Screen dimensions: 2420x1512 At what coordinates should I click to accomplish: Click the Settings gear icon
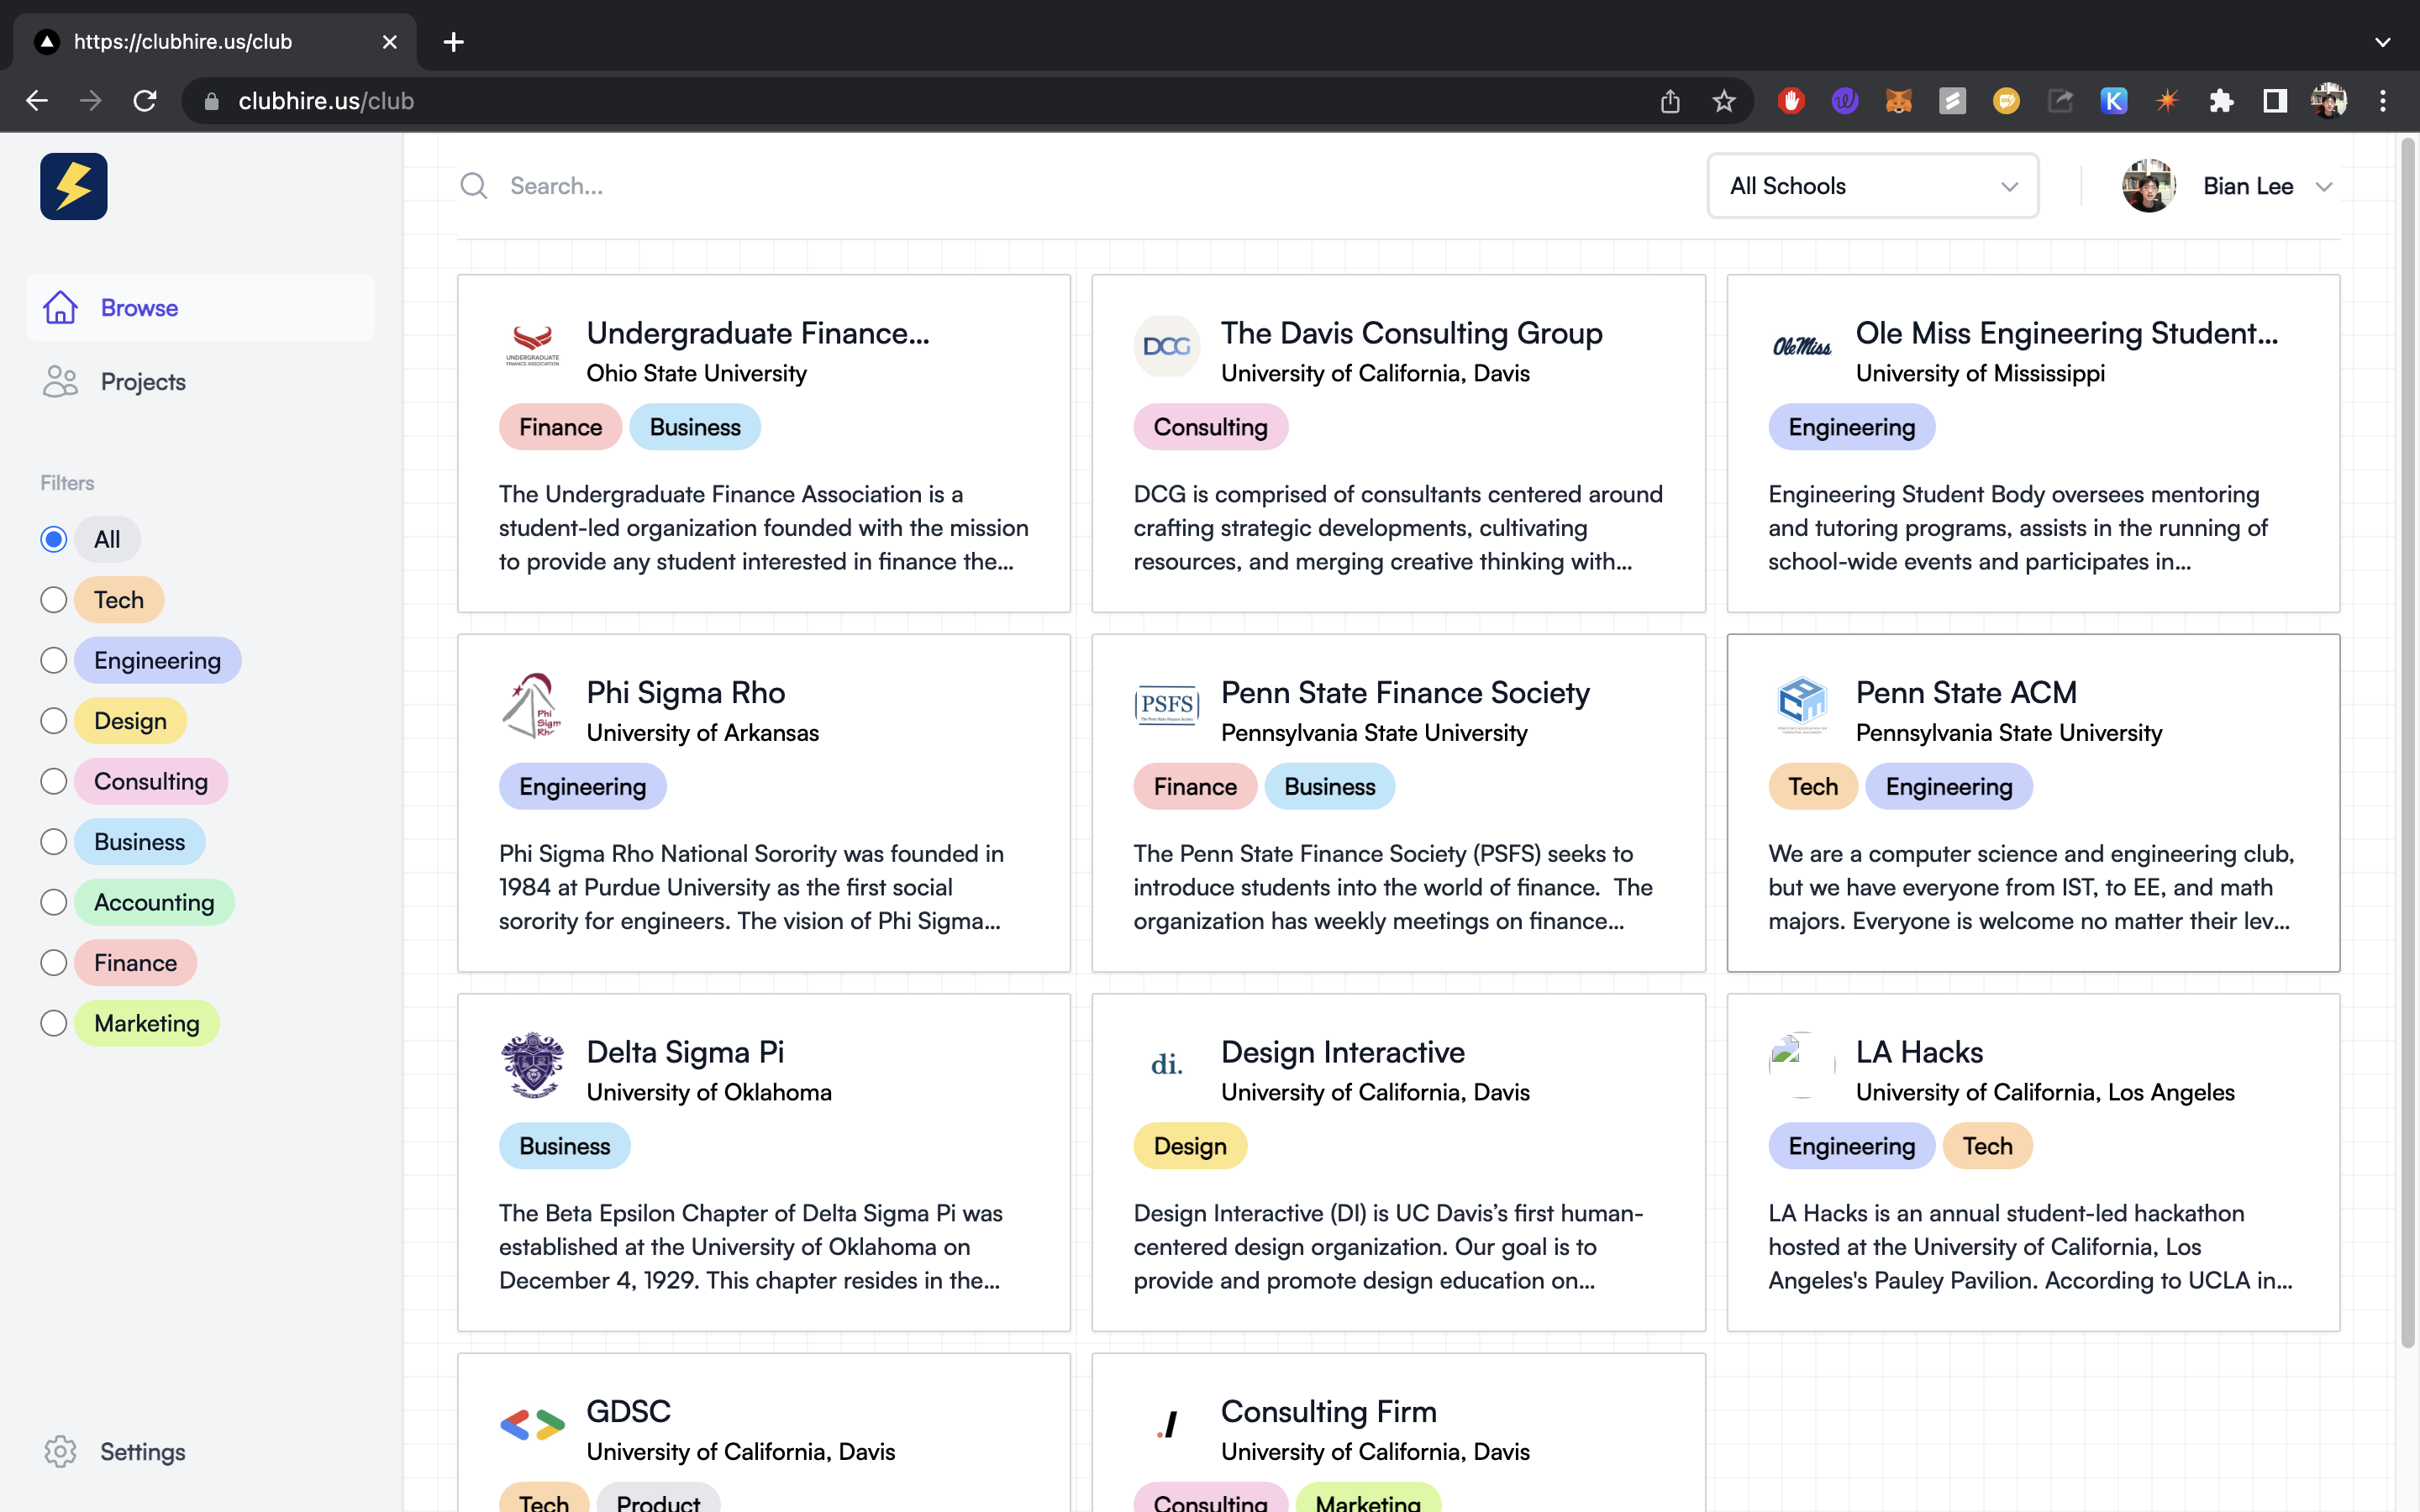pos(60,1451)
